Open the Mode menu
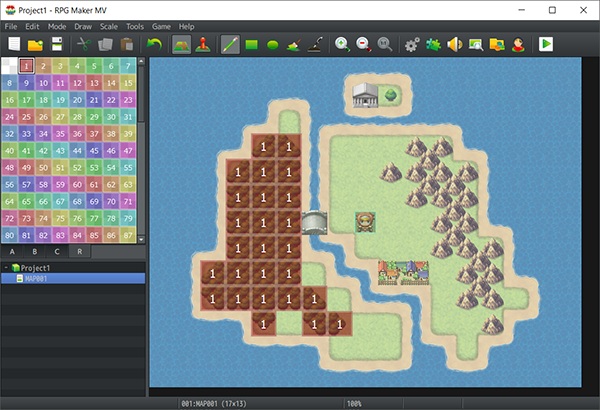Image resolution: width=600 pixels, height=410 pixels. click(57, 26)
